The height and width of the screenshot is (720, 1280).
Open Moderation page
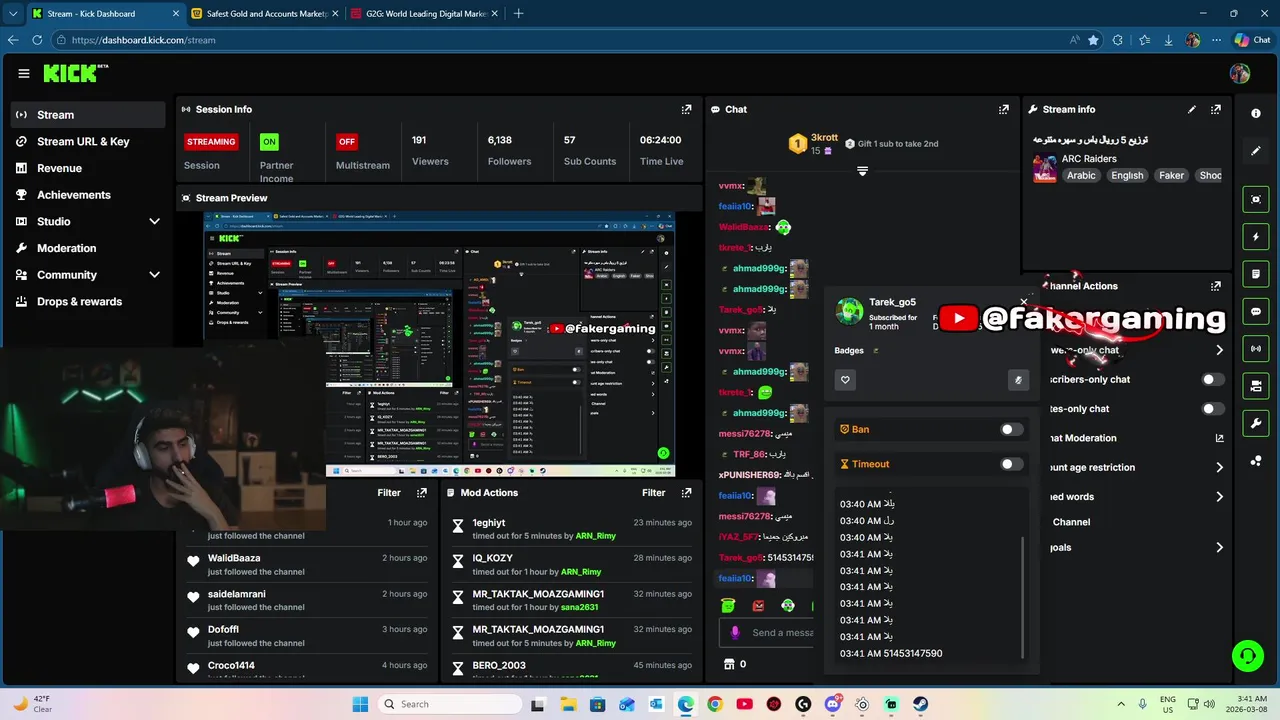point(88,248)
